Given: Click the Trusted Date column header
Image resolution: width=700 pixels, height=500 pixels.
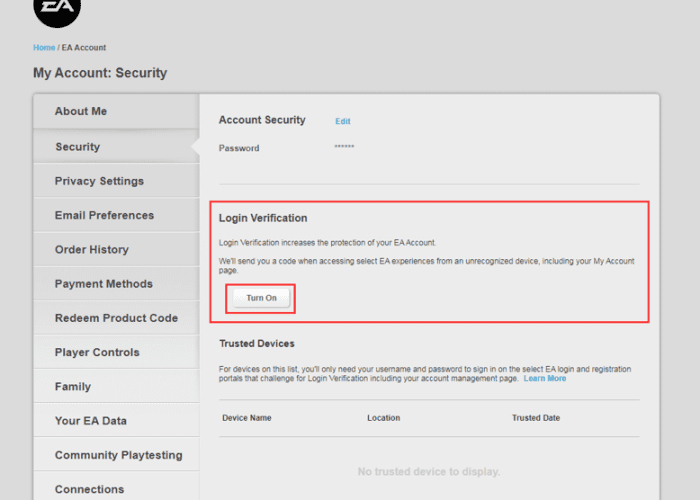Looking at the screenshot, I should coord(536,418).
